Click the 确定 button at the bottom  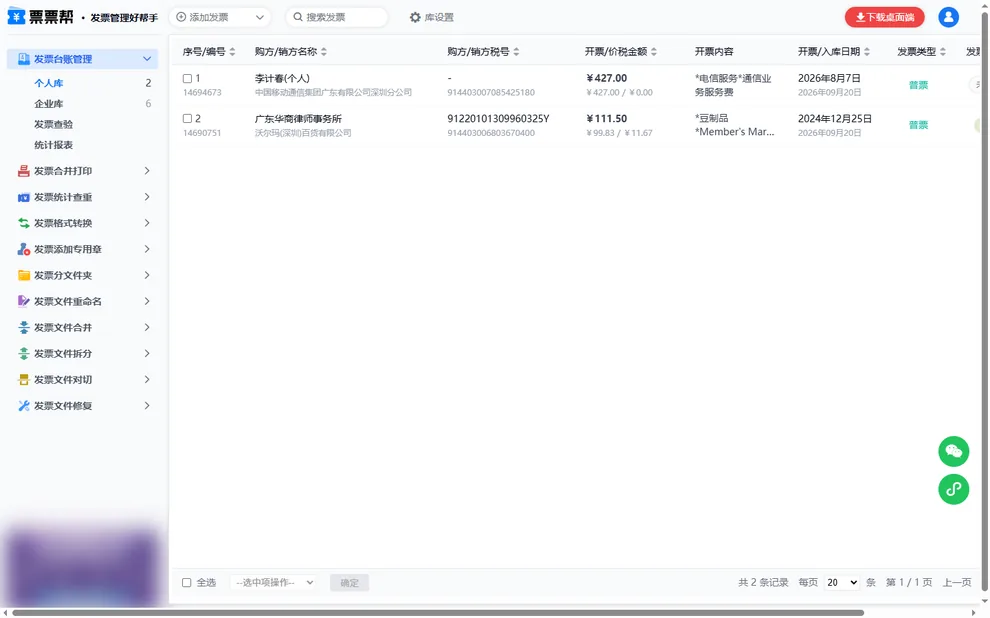349,583
